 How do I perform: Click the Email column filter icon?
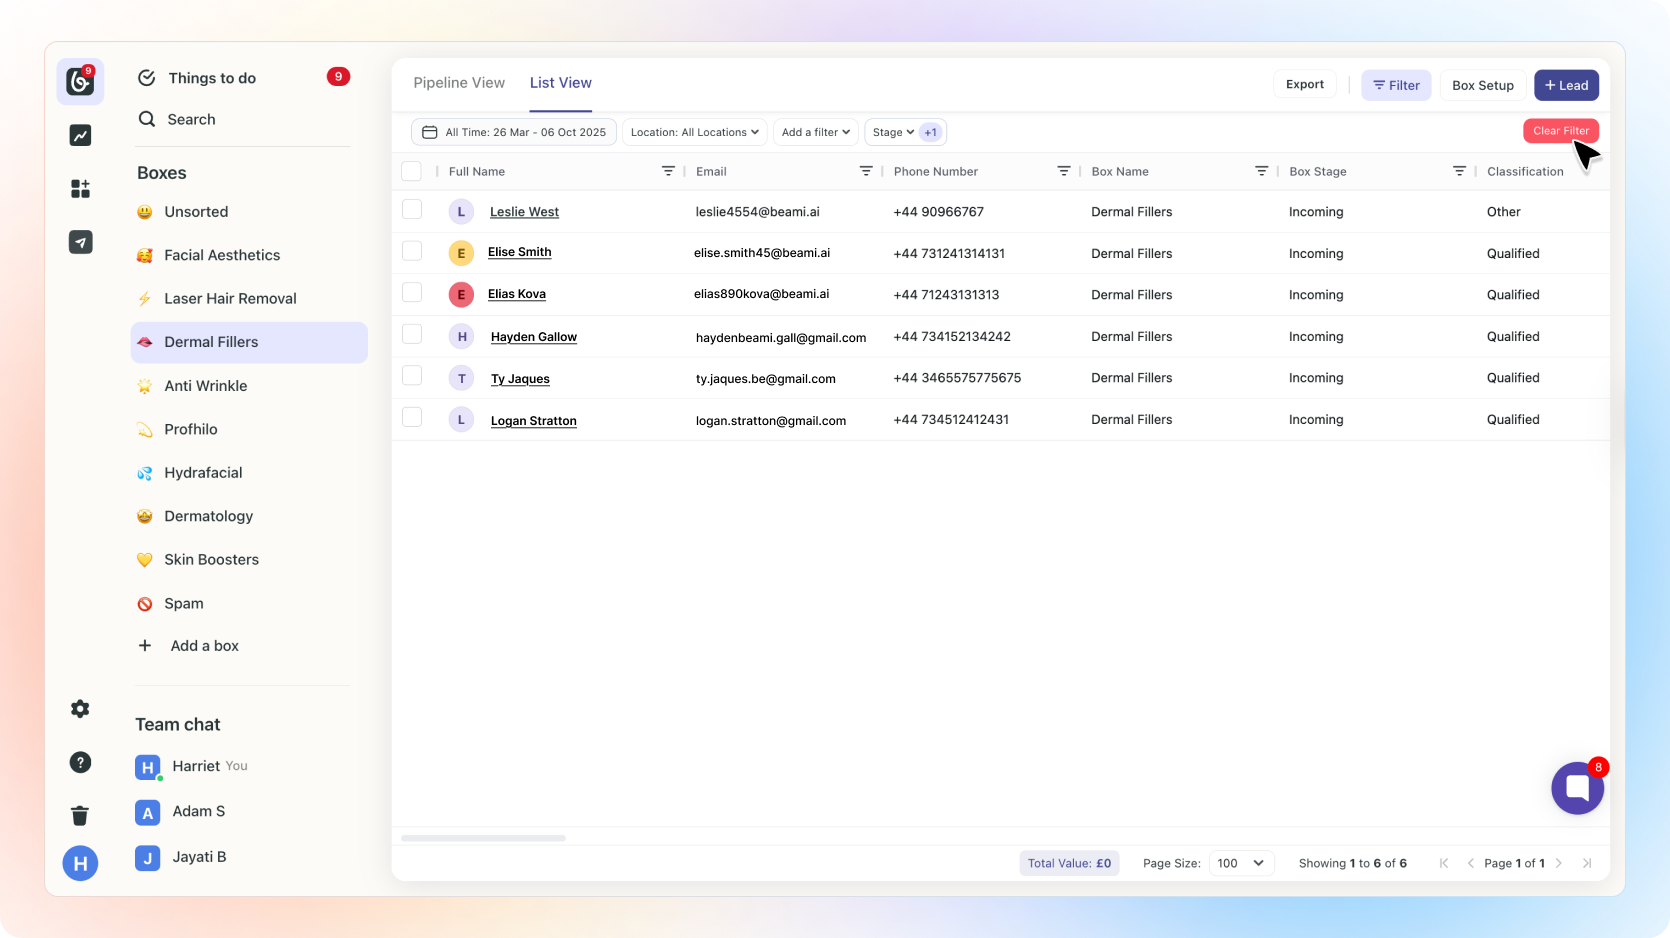[x=866, y=171]
